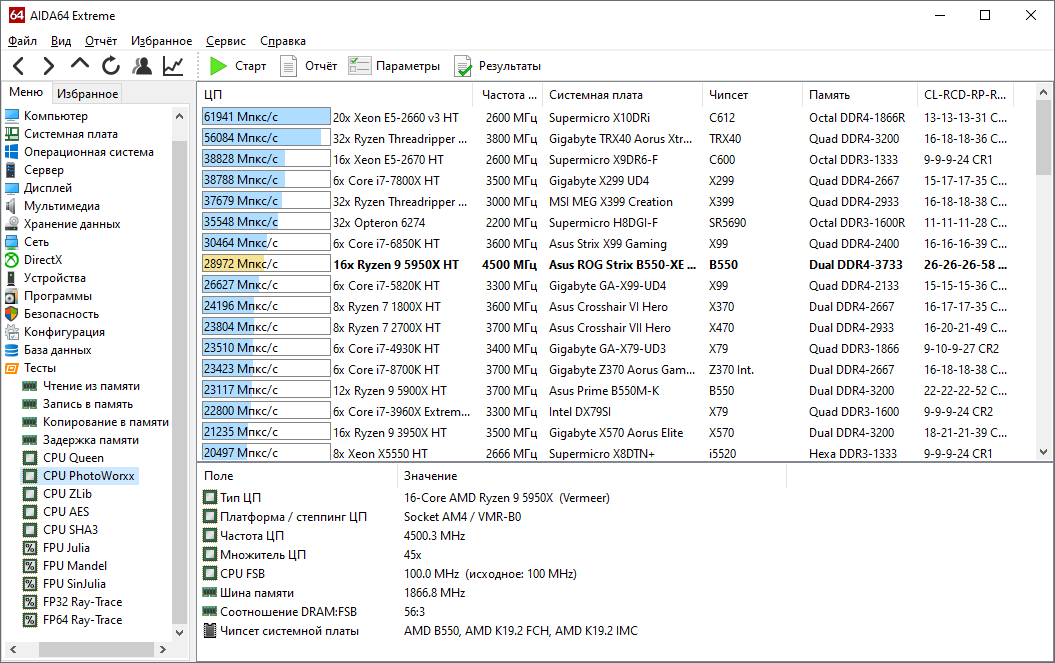Screen dimensions: 1055x663
Task: Open the Результаты toolbar button
Action: 498,66
